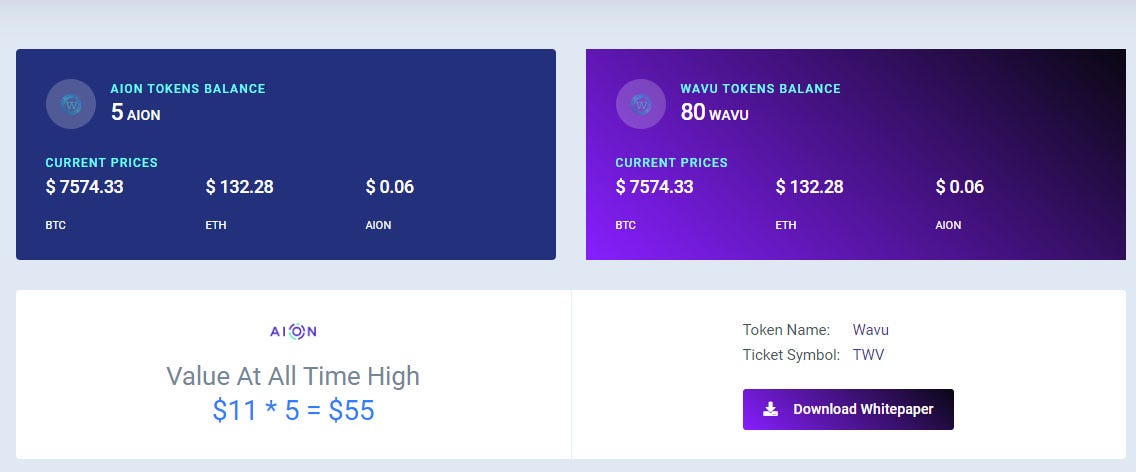Click the AION logo above Value At All Time High

click(x=293, y=331)
